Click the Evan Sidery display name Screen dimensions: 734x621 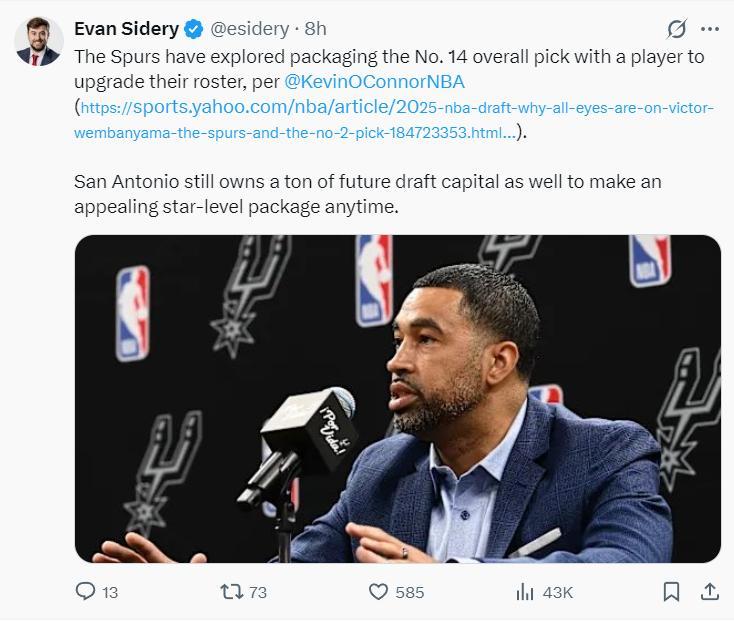tap(128, 28)
